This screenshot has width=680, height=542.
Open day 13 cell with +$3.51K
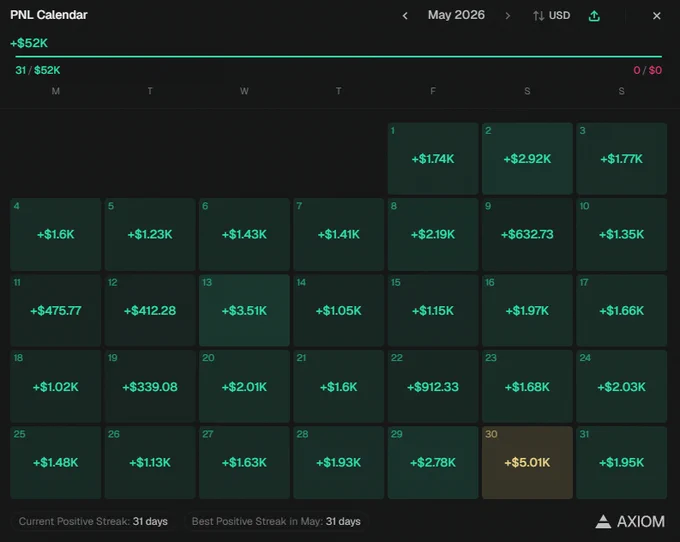click(244, 310)
